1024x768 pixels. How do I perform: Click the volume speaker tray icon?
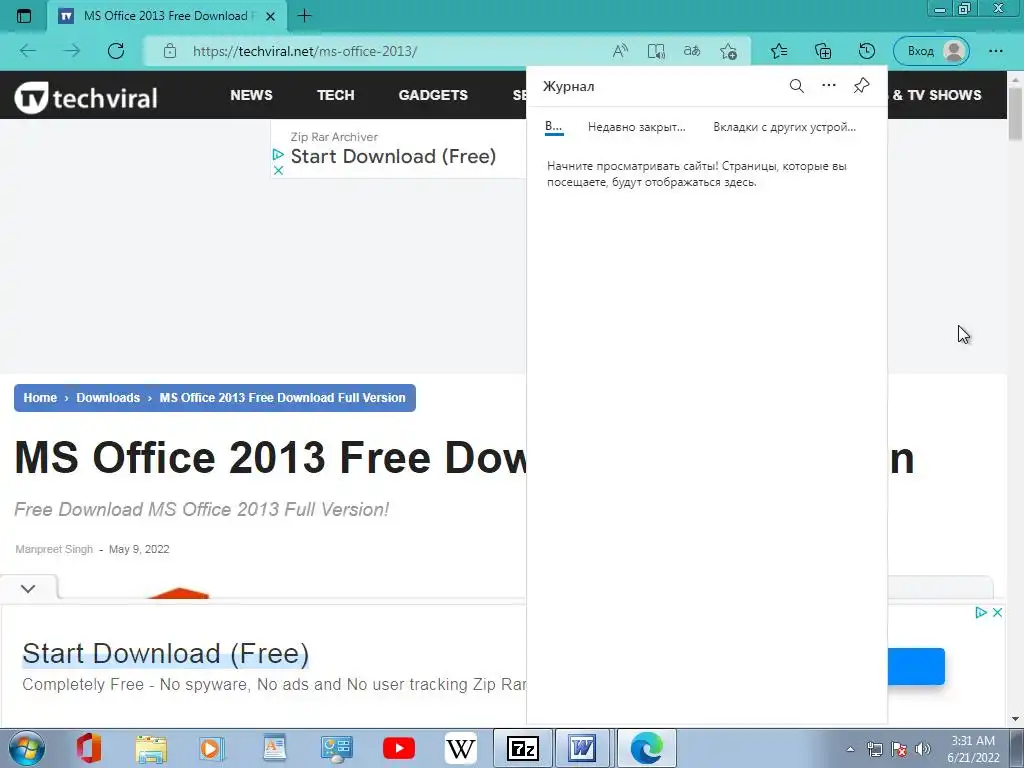tap(922, 749)
